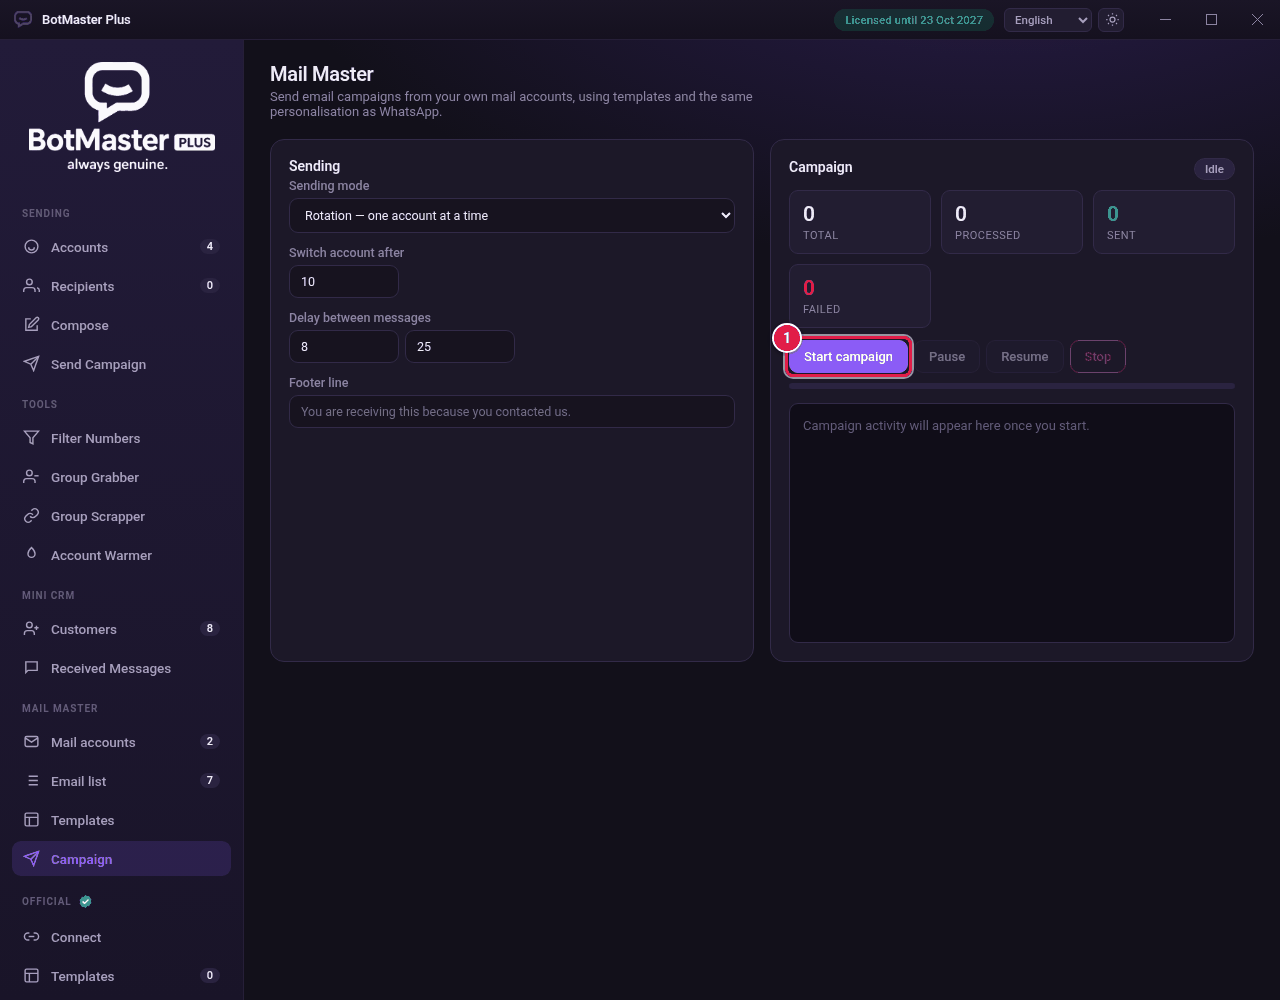Click the PROCESSED counter card

(1012, 222)
